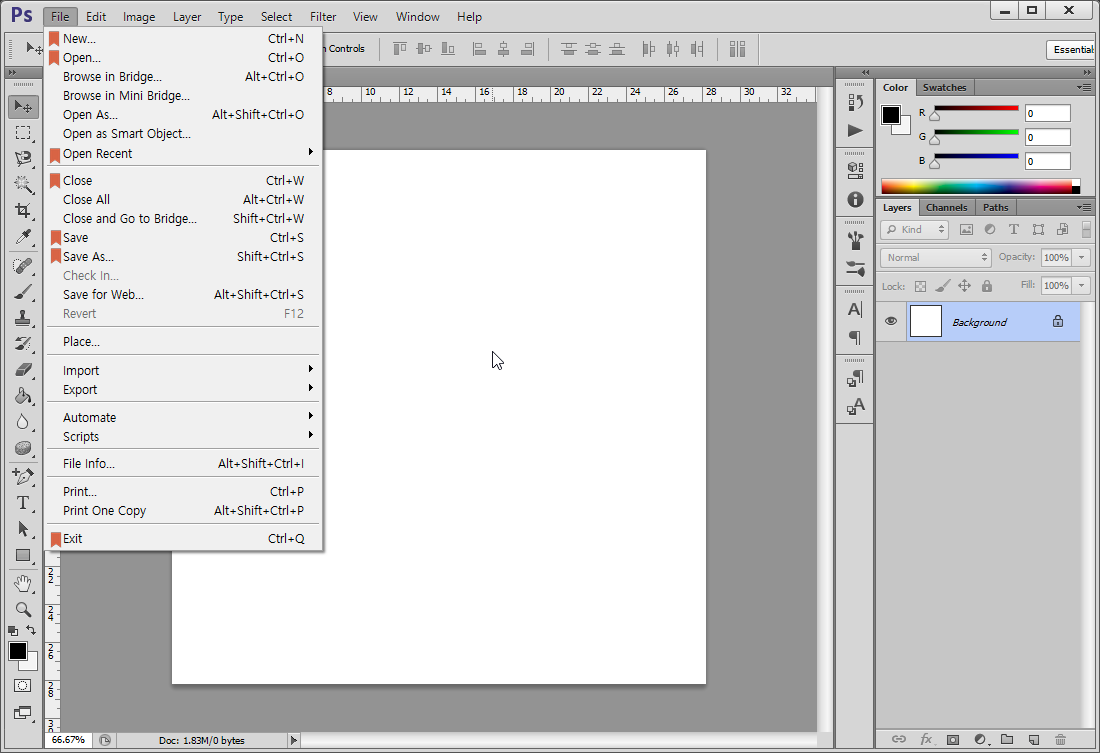1100x753 pixels.
Task: Choose Save for Web... menu entry
Action: click(184, 295)
